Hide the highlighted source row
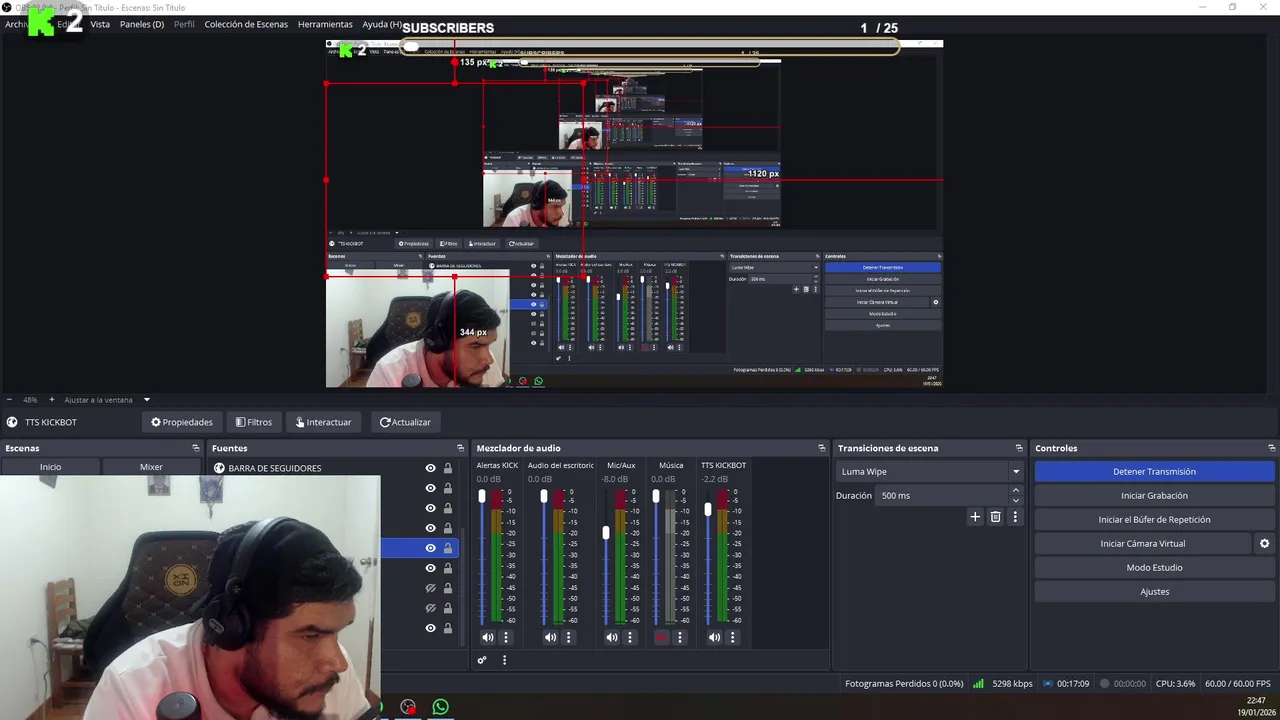1280x720 pixels. point(431,548)
